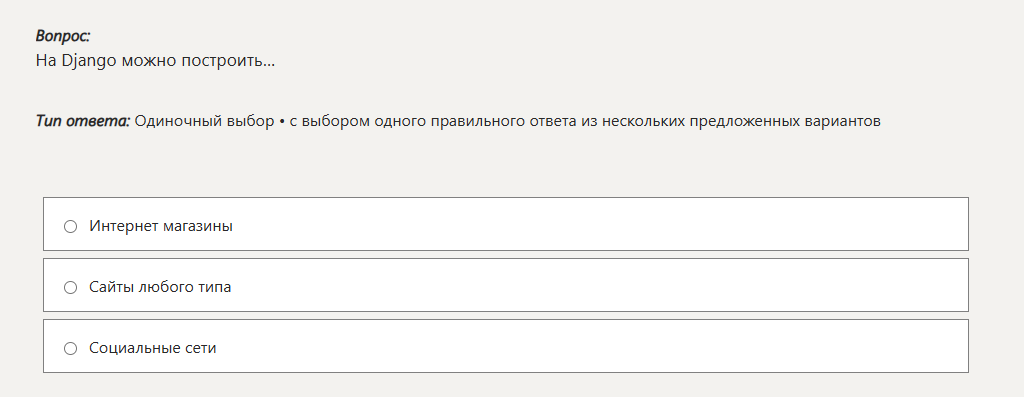Click blank space inside the "Интернет магазины" answer box
The width and height of the screenshot is (1024, 397).
(x=588, y=224)
